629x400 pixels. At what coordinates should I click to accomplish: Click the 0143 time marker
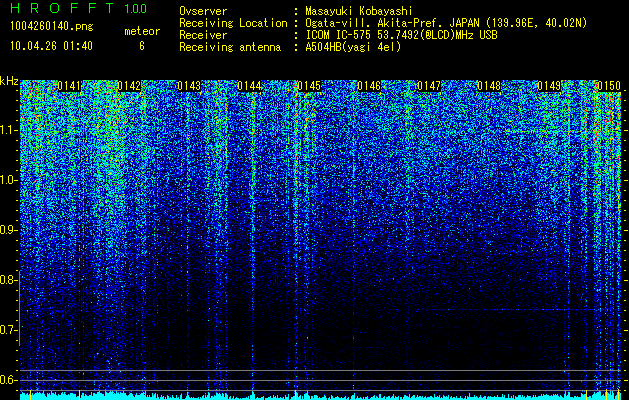pos(189,86)
